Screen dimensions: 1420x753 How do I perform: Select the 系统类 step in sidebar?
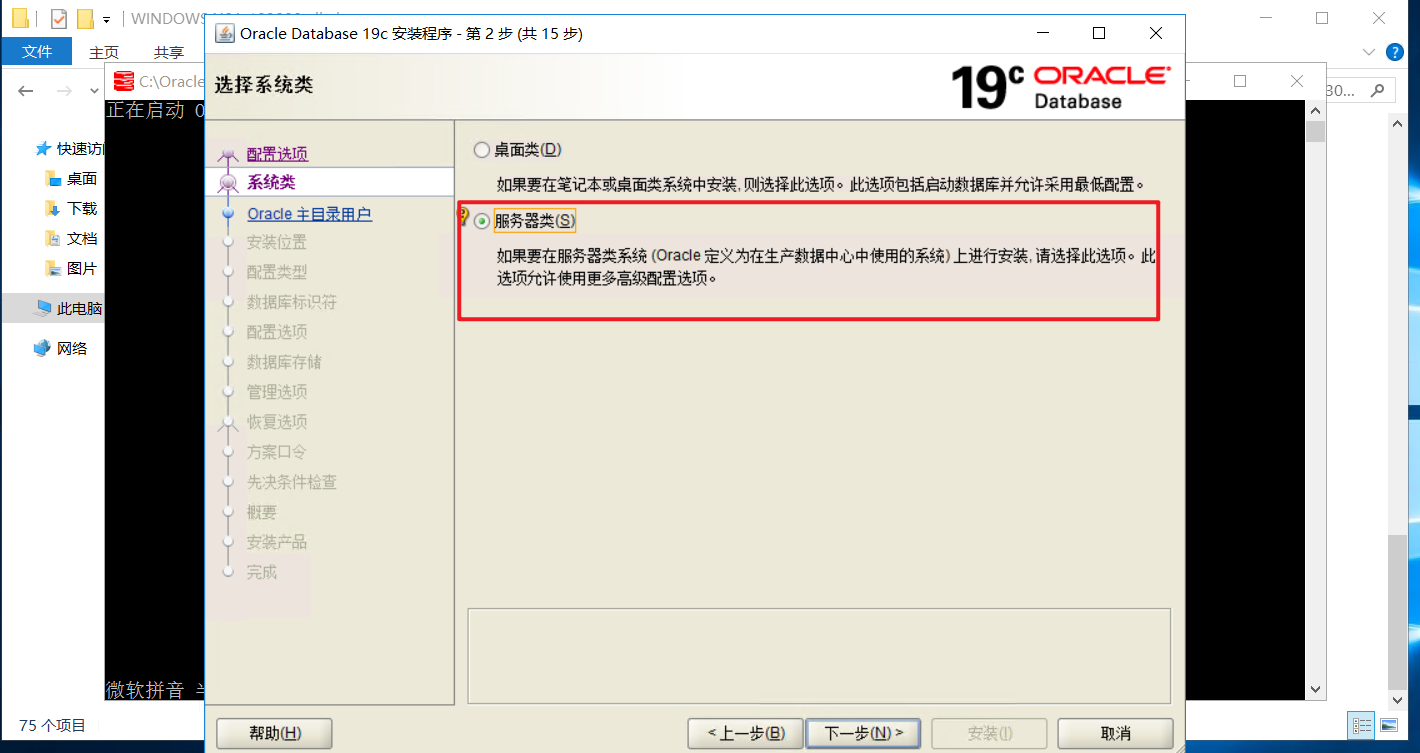(x=271, y=182)
